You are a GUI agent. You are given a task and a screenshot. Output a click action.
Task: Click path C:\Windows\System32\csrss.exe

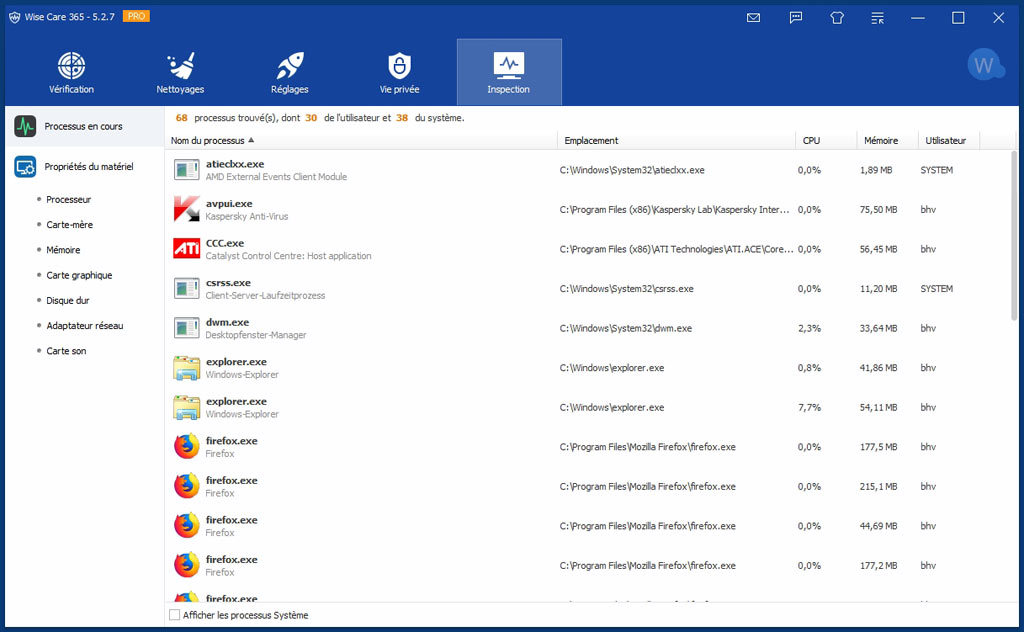pyautogui.click(x=626, y=289)
